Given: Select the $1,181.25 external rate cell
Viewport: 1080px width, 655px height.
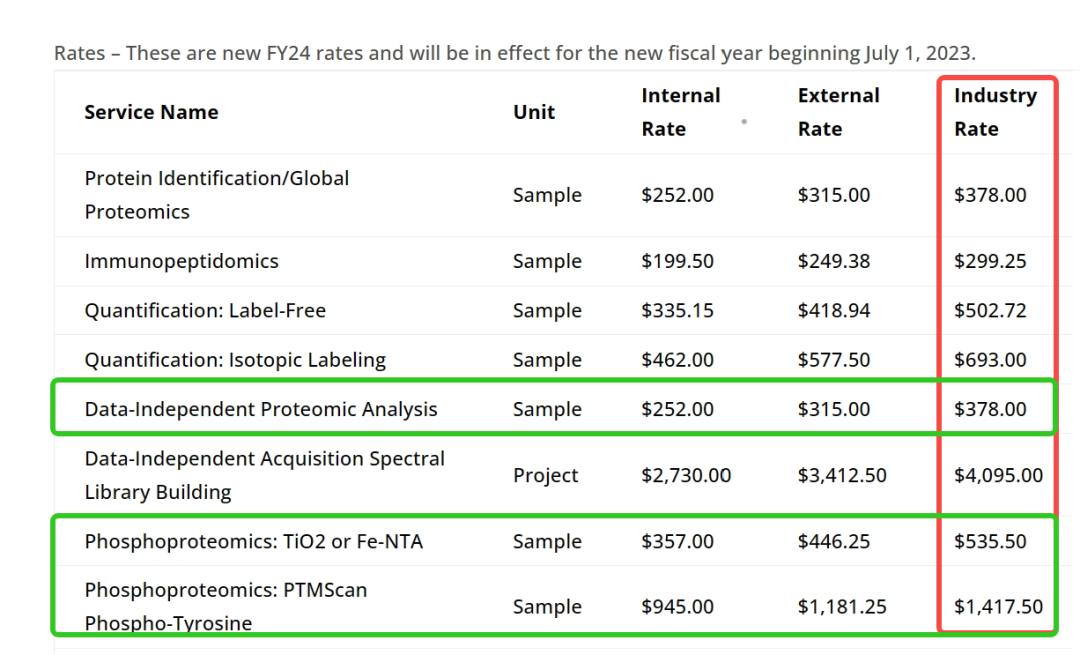Looking at the screenshot, I should click(842, 607).
